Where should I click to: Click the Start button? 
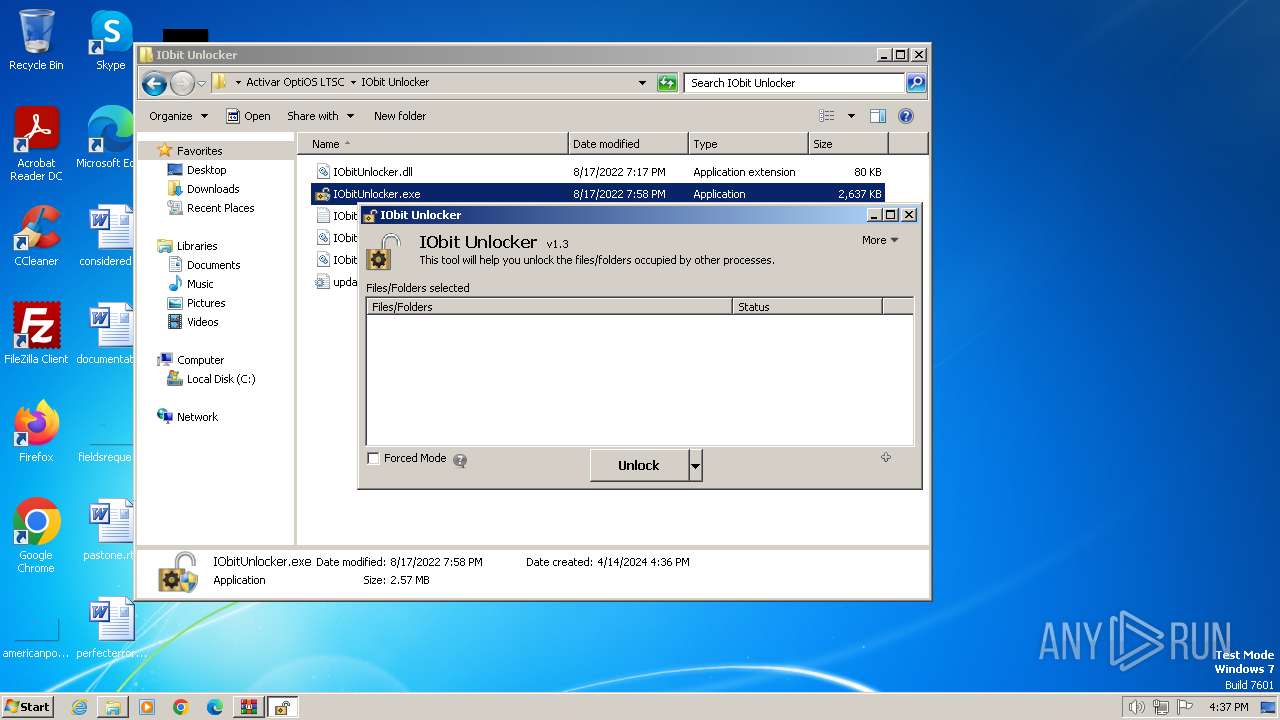click(28, 707)
